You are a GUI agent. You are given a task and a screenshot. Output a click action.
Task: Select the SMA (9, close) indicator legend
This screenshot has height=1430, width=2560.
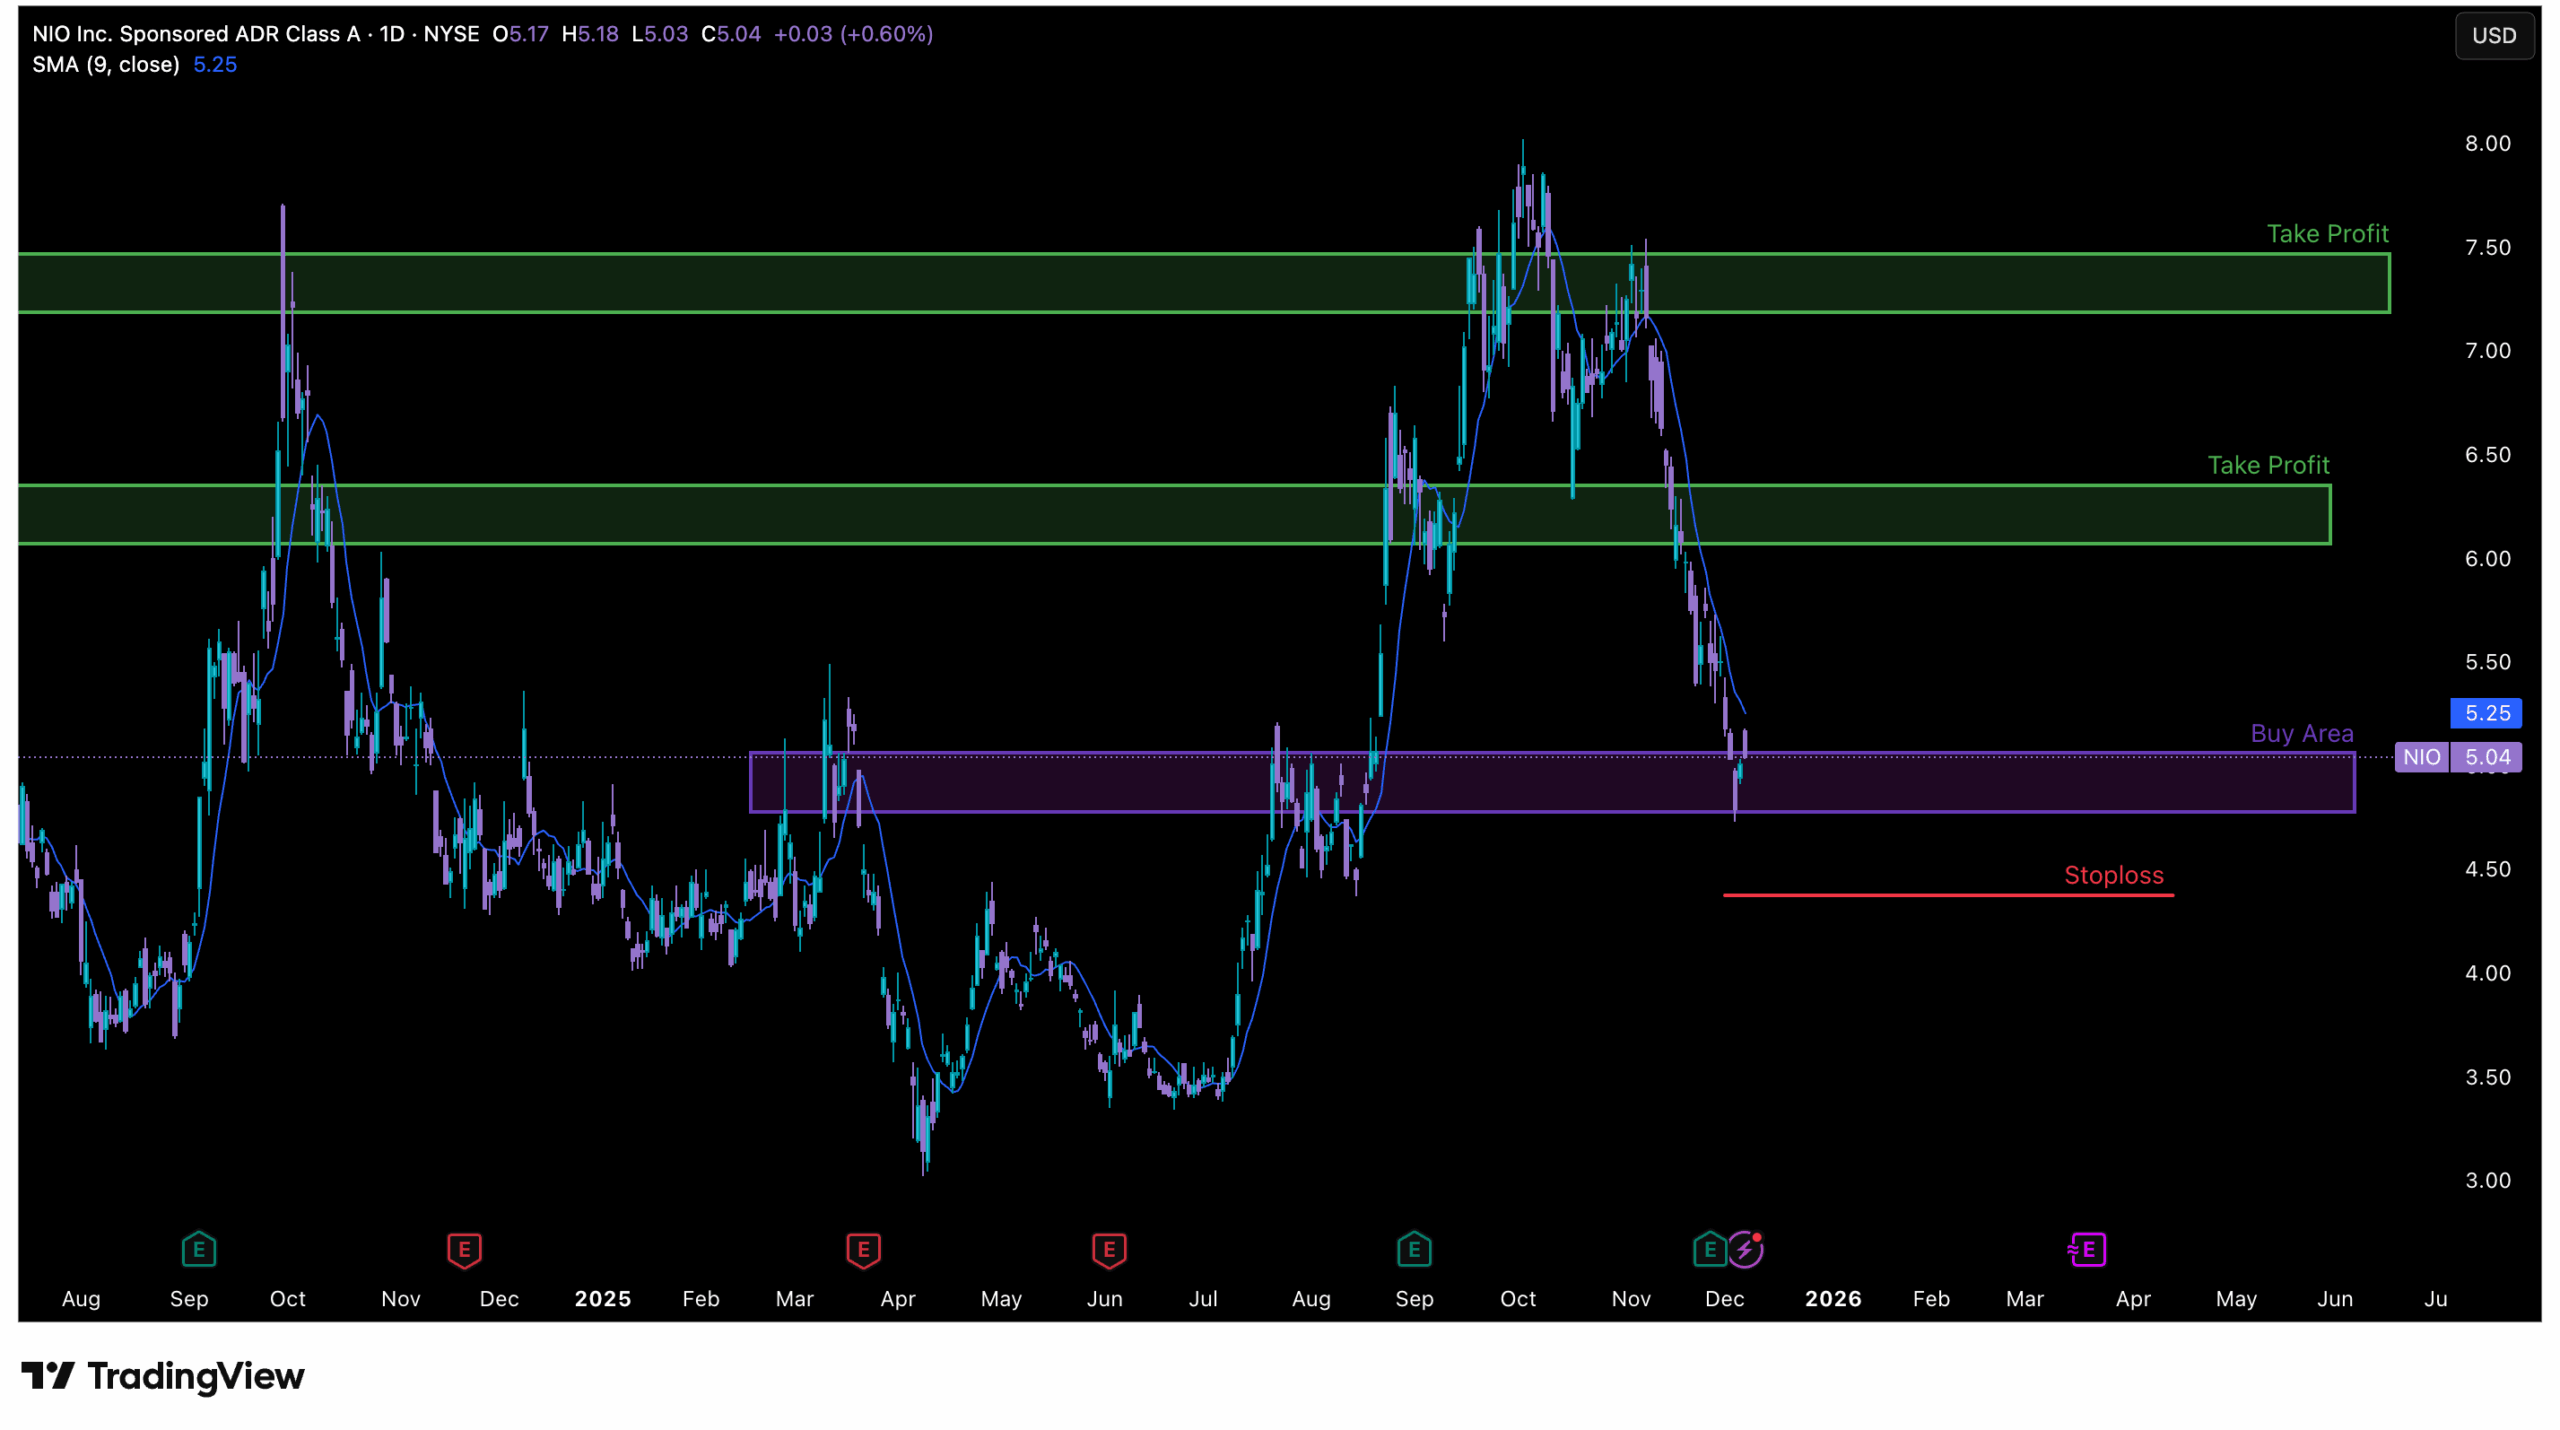[106, 65]
